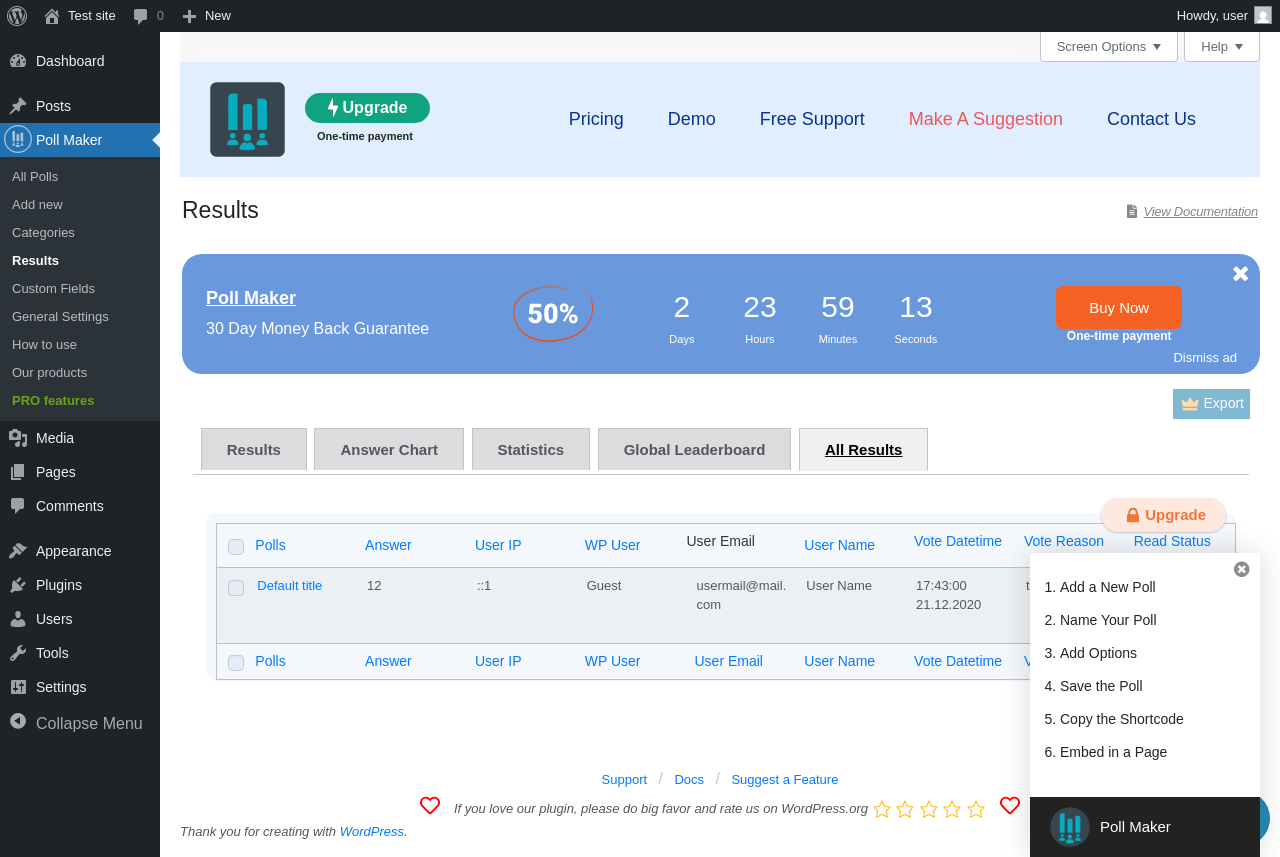Click the lock Upgrade button above the table
The height and width of the screenshot is (857, 1280).
click(x=1164, y=515)
